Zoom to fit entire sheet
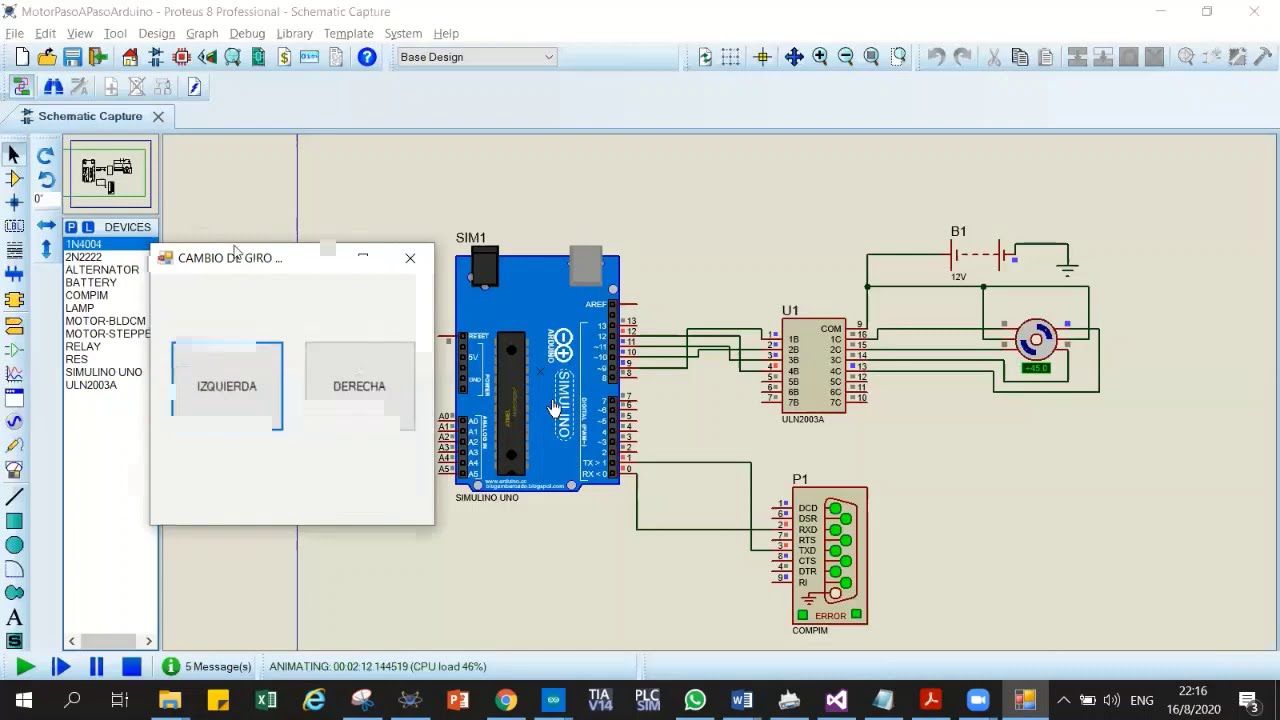 [x=872, y=57]
